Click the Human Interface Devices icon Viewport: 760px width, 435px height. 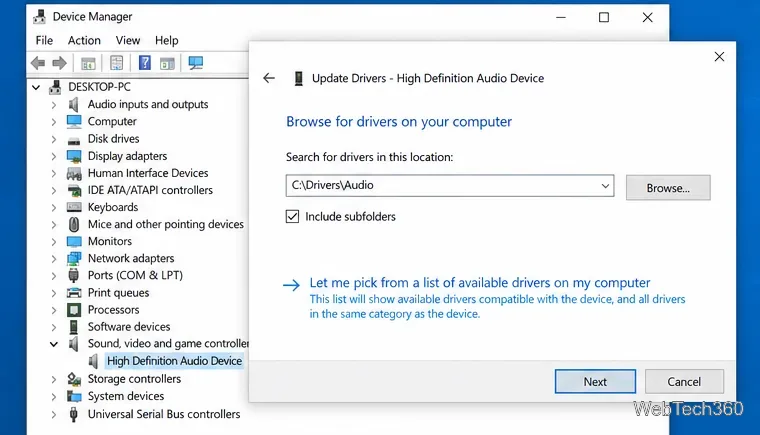click(74, 173)
